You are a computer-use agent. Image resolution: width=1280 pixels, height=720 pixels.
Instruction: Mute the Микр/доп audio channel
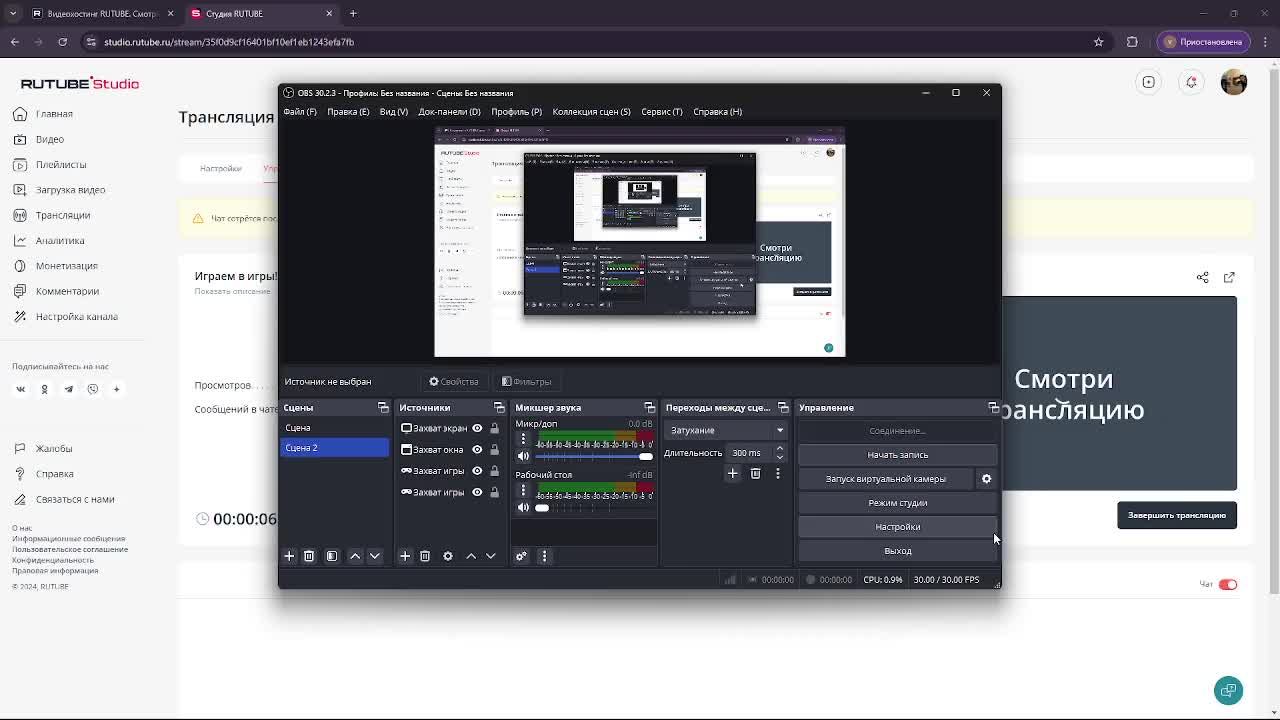click(523, 457)
